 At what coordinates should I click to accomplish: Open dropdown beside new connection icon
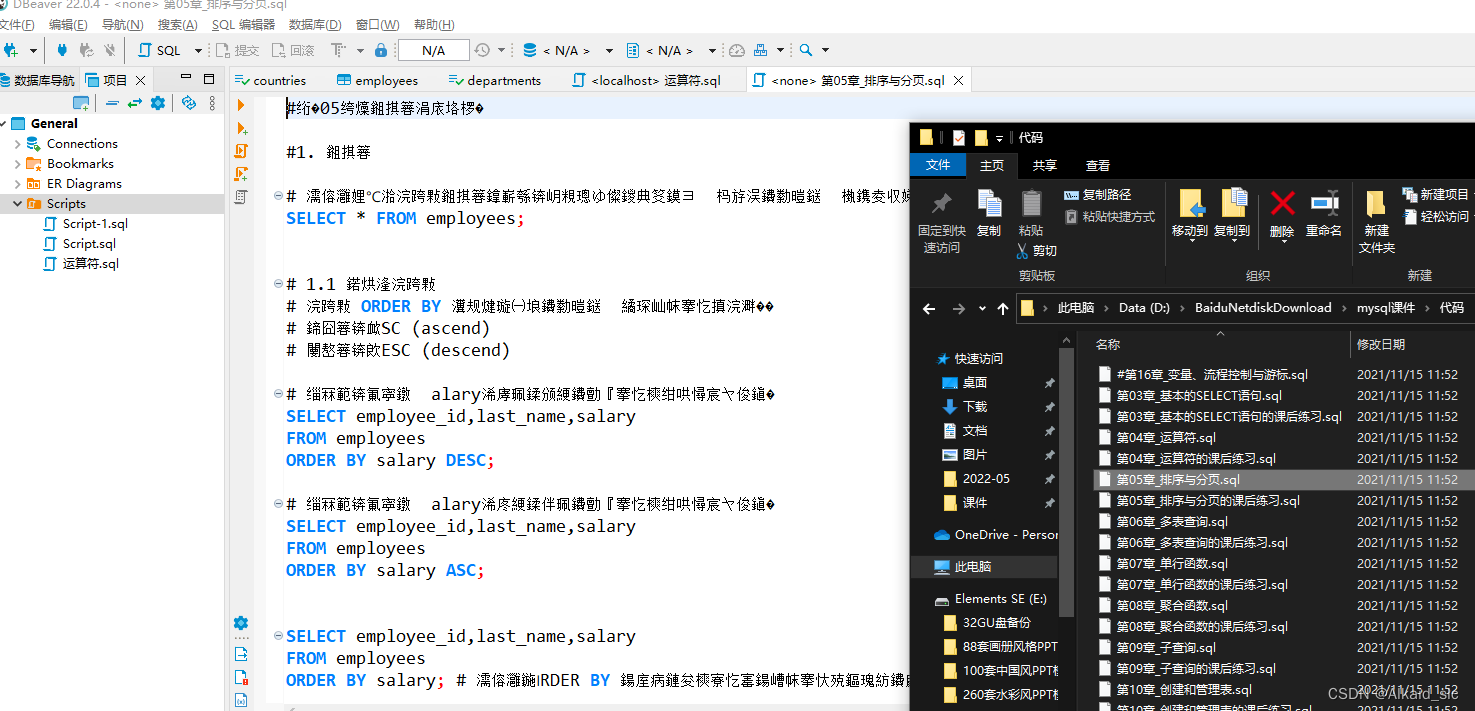pyautogui.click(x=33, y=50)
